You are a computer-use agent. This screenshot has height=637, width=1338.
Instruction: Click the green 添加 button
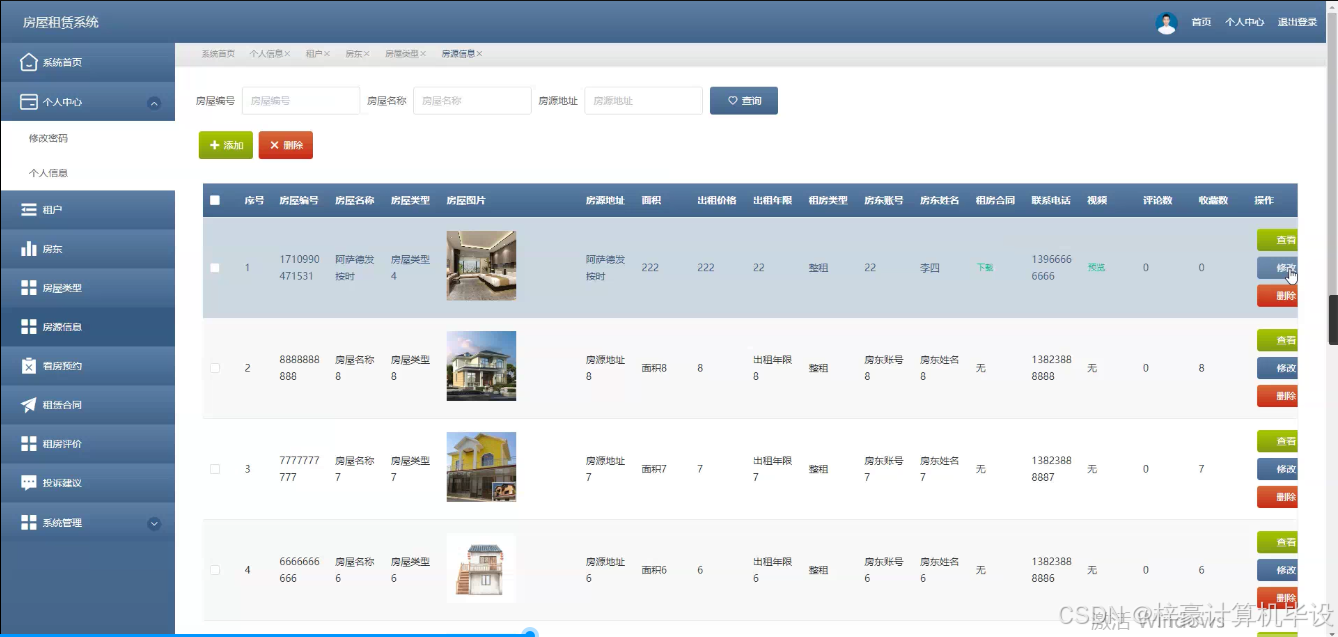[x=226, y=145]
